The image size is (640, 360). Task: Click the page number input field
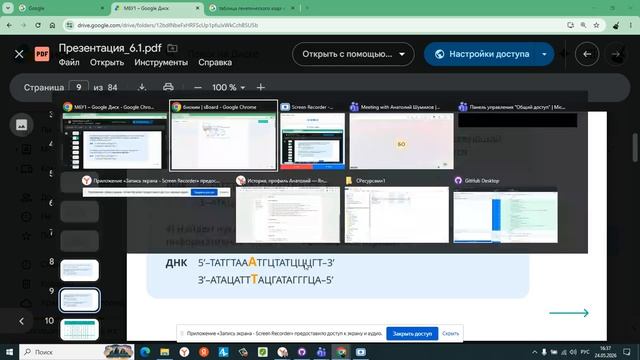[78, 87]
